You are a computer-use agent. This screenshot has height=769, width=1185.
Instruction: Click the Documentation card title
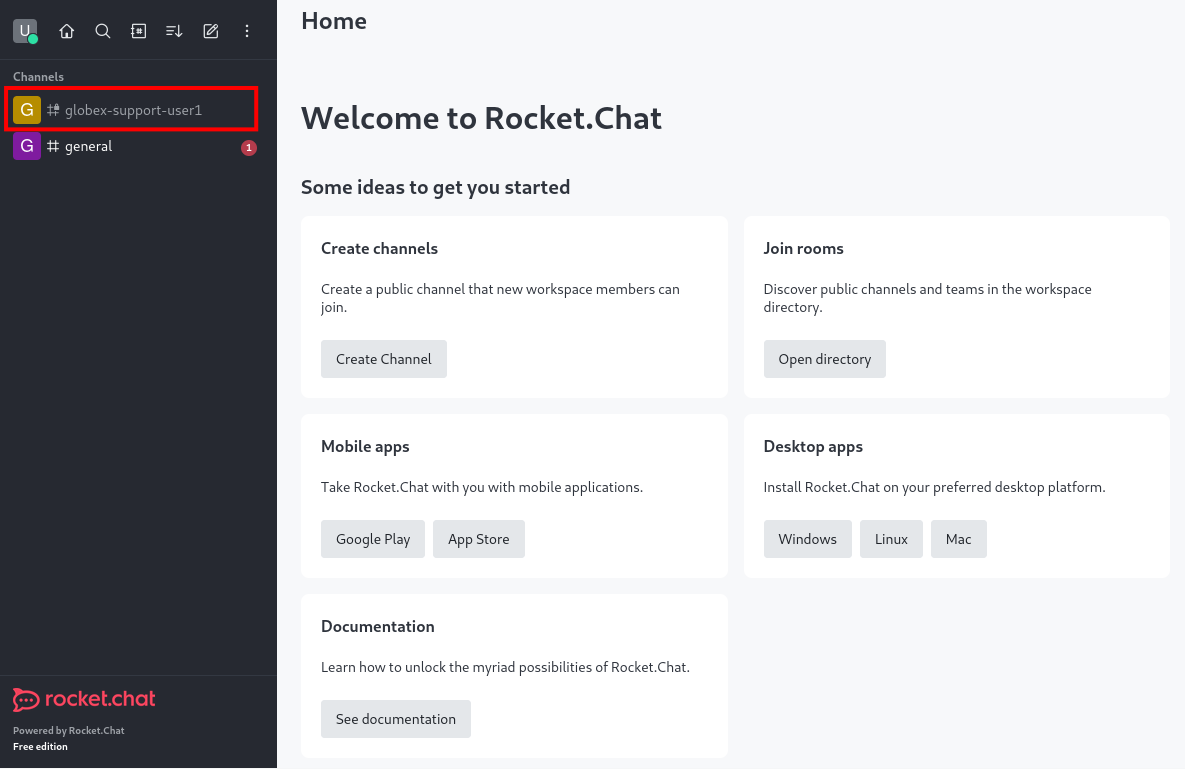click(378, 626)
